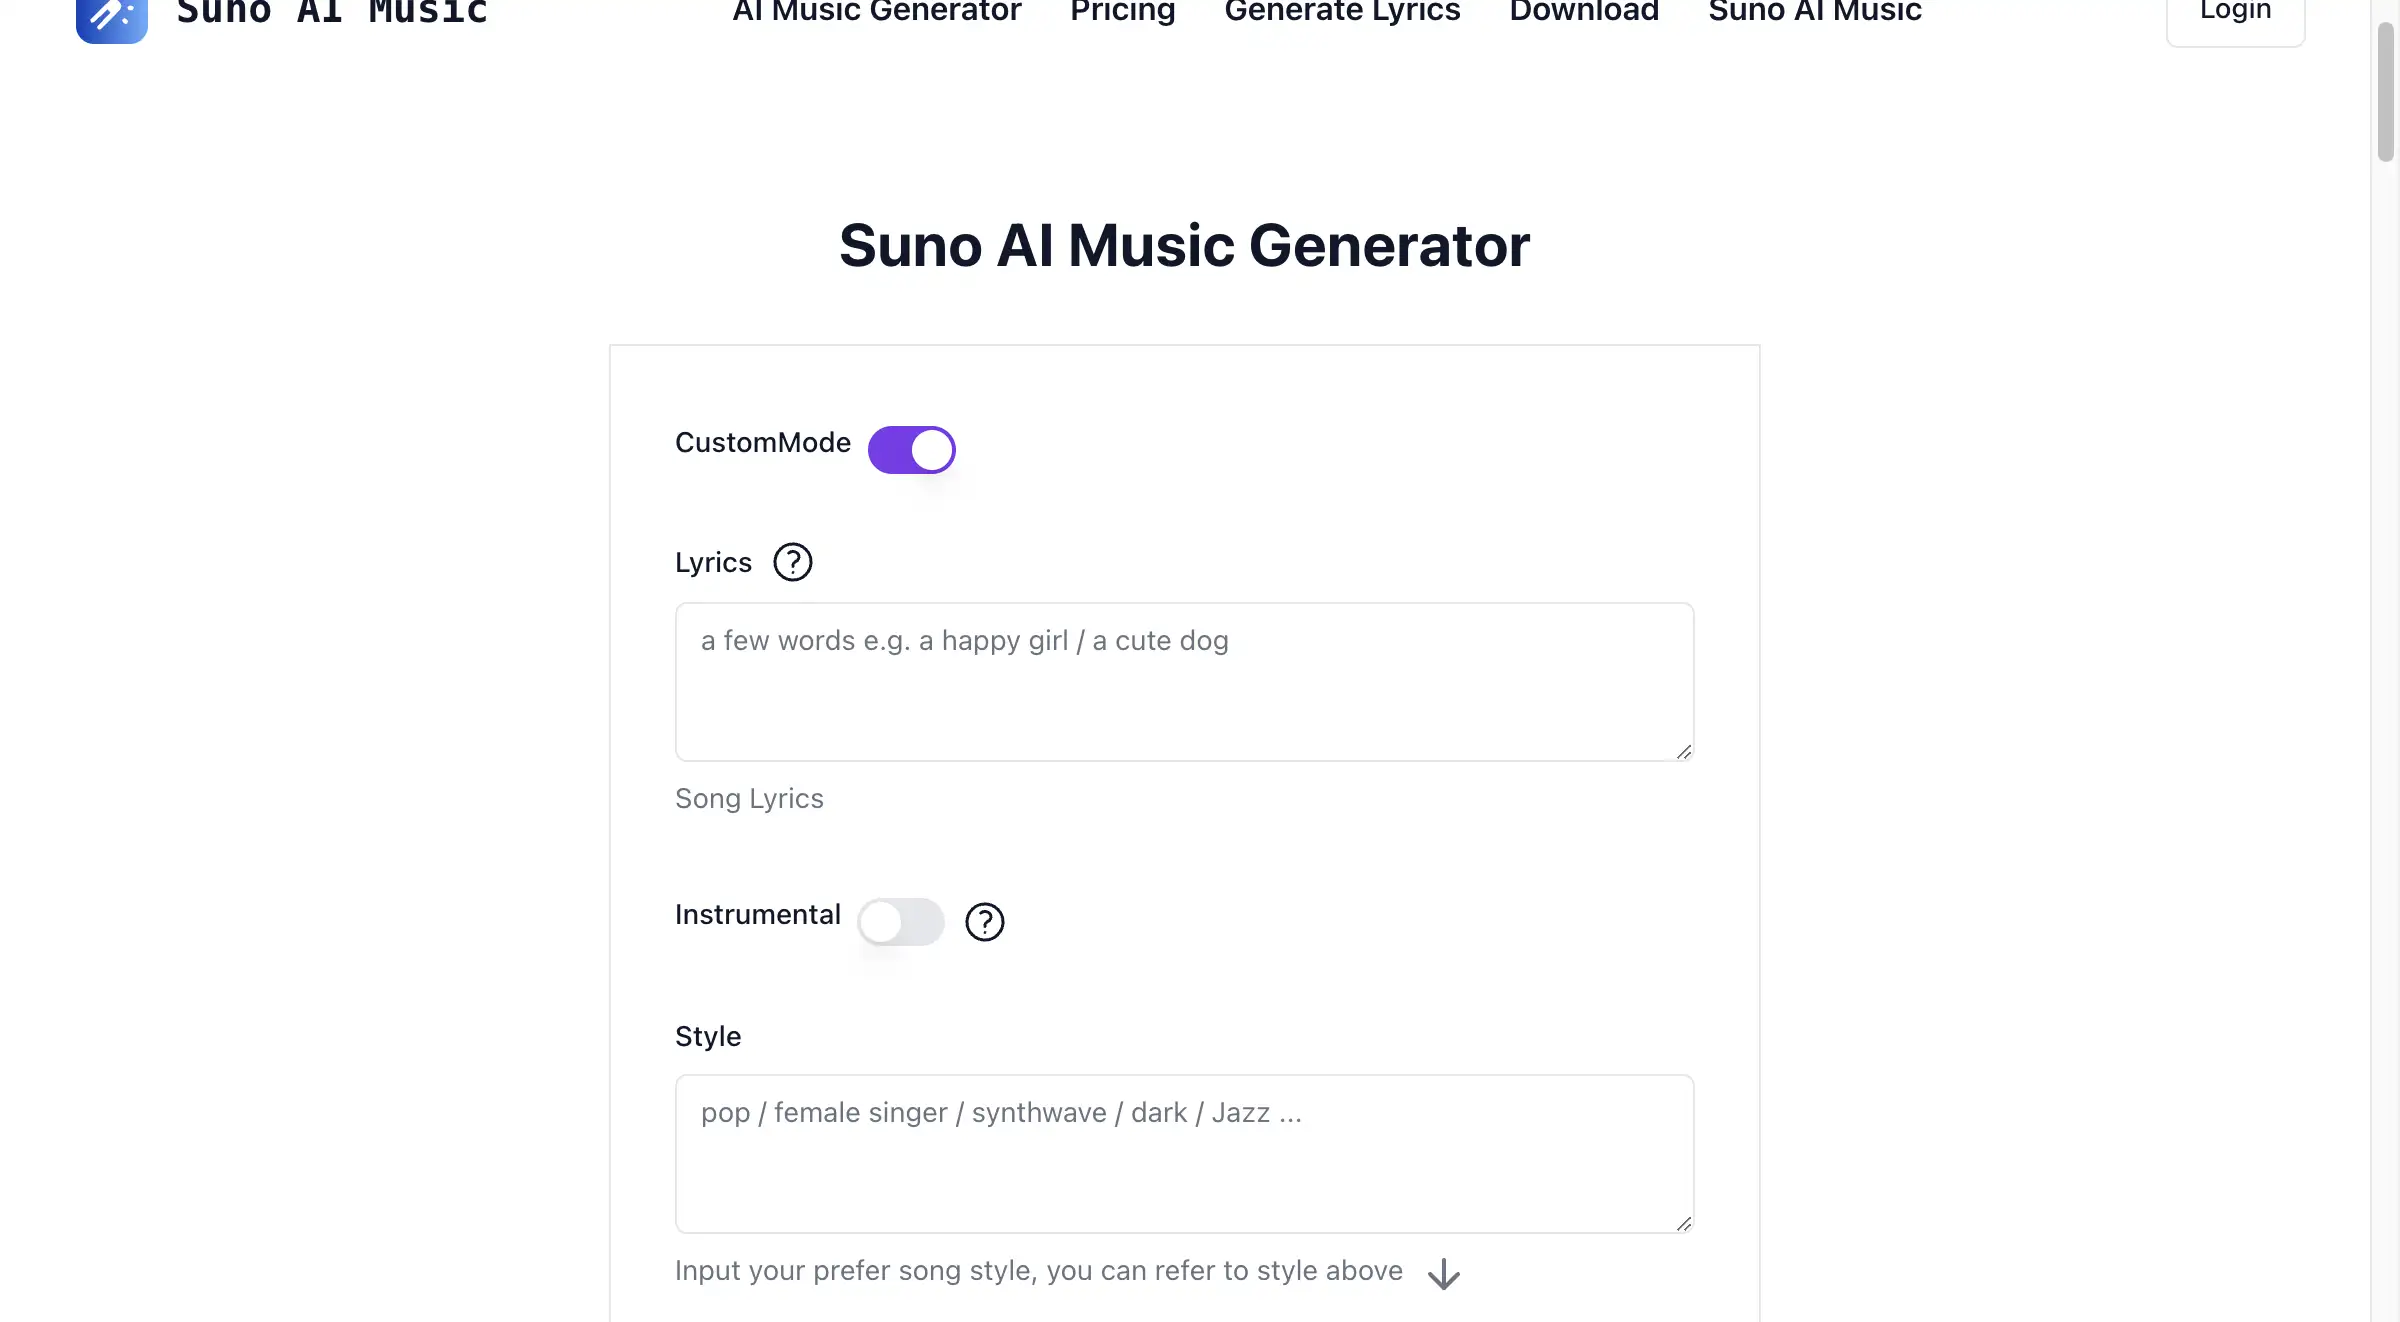The image size is (2400, 1322).
Task: Visit Suno AI Music nav entry
Action: [1813, 12]
